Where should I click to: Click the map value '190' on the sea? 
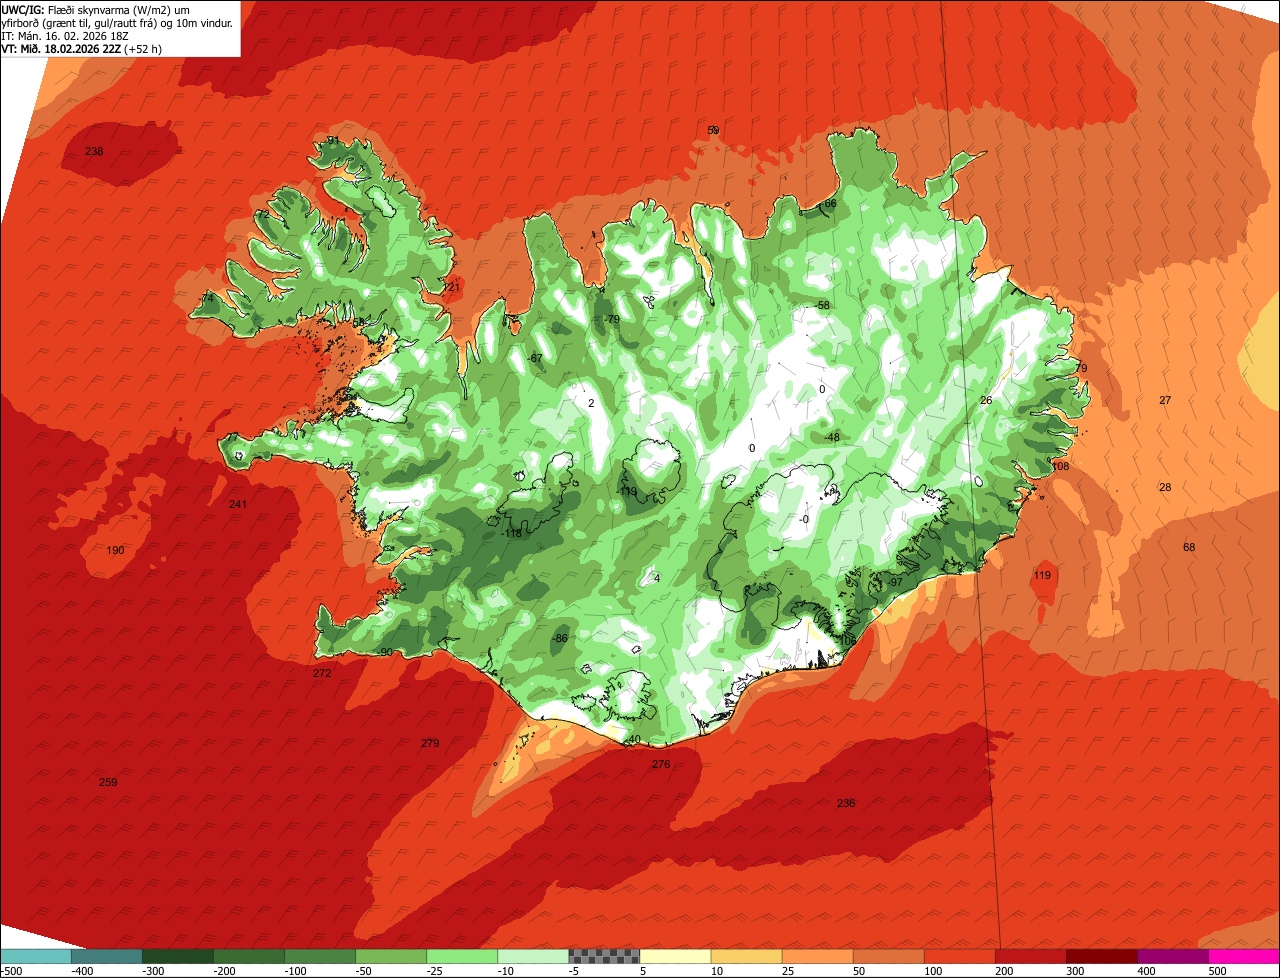[x=115, y=550]
